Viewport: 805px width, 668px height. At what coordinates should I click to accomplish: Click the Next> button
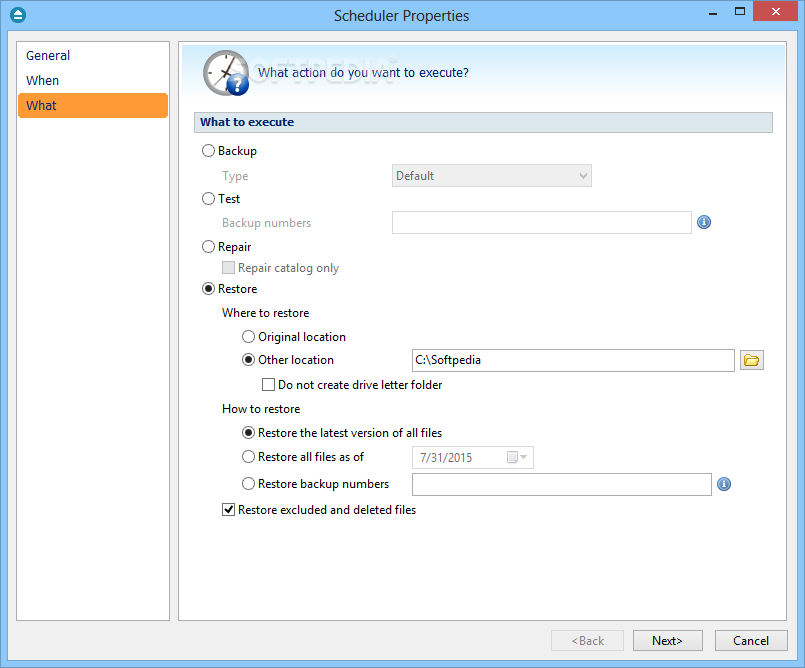667,641
